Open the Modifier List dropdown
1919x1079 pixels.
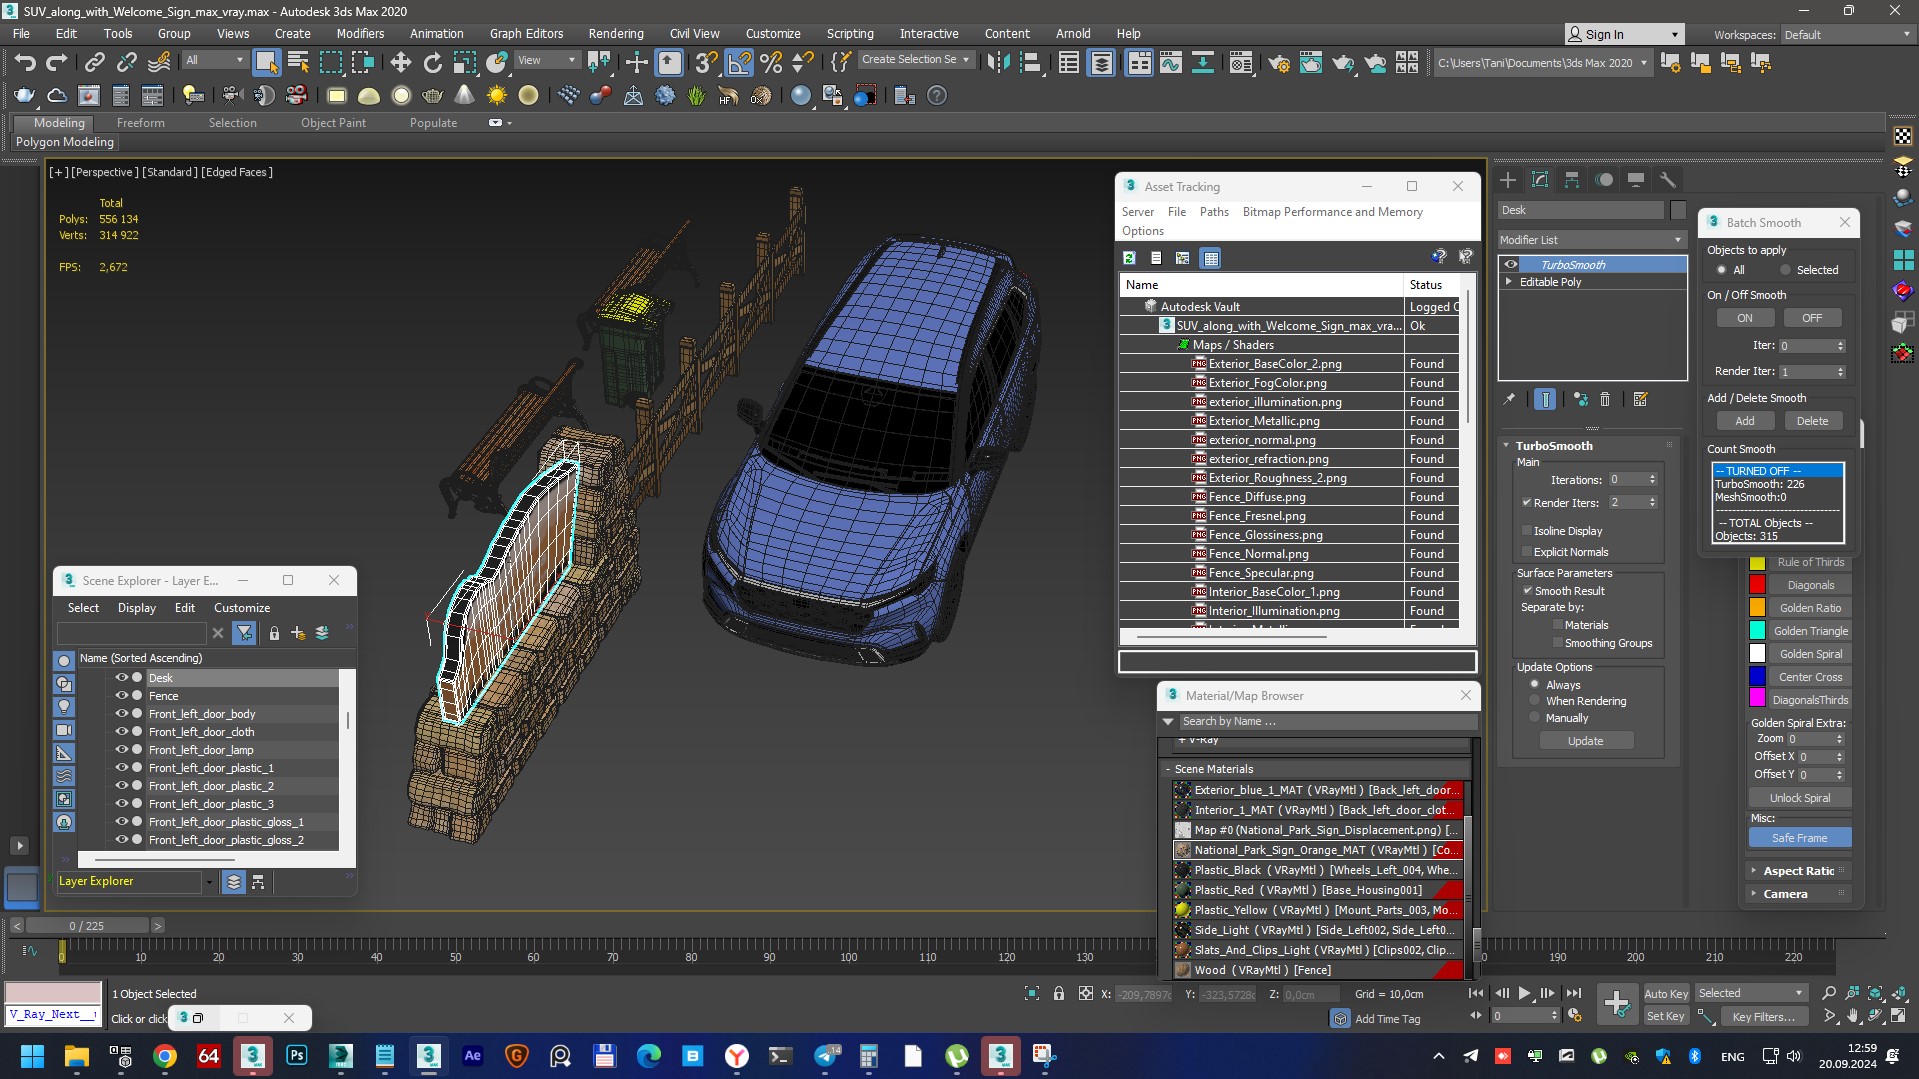[1592, 240]
